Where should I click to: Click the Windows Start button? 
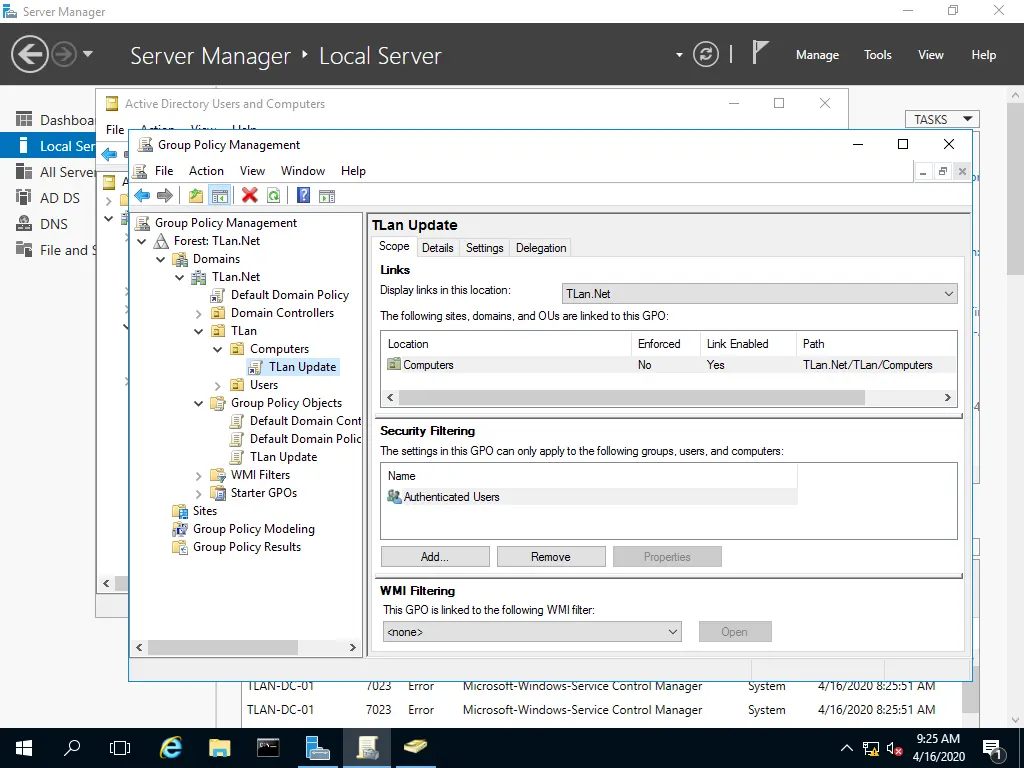(x=24, y=748)
